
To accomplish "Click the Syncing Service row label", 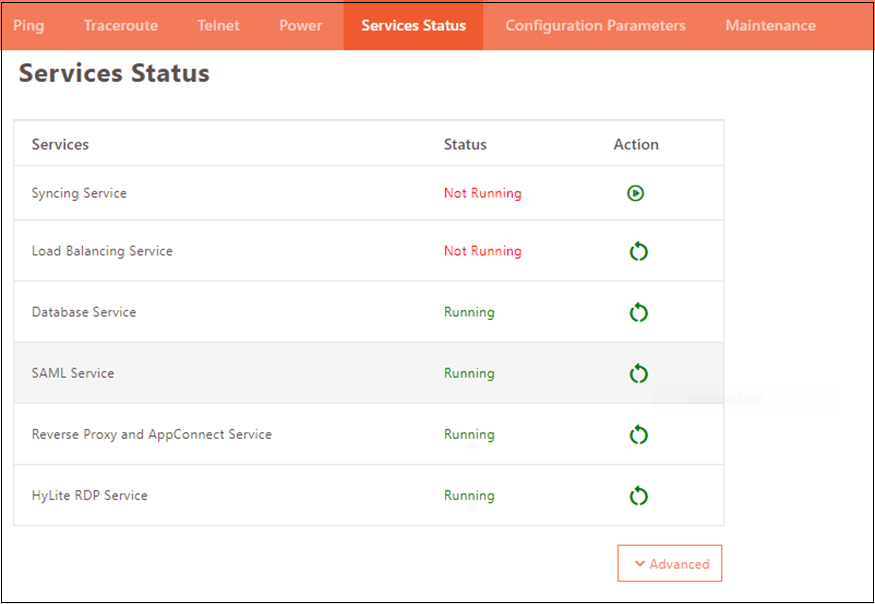I will 79,193.
